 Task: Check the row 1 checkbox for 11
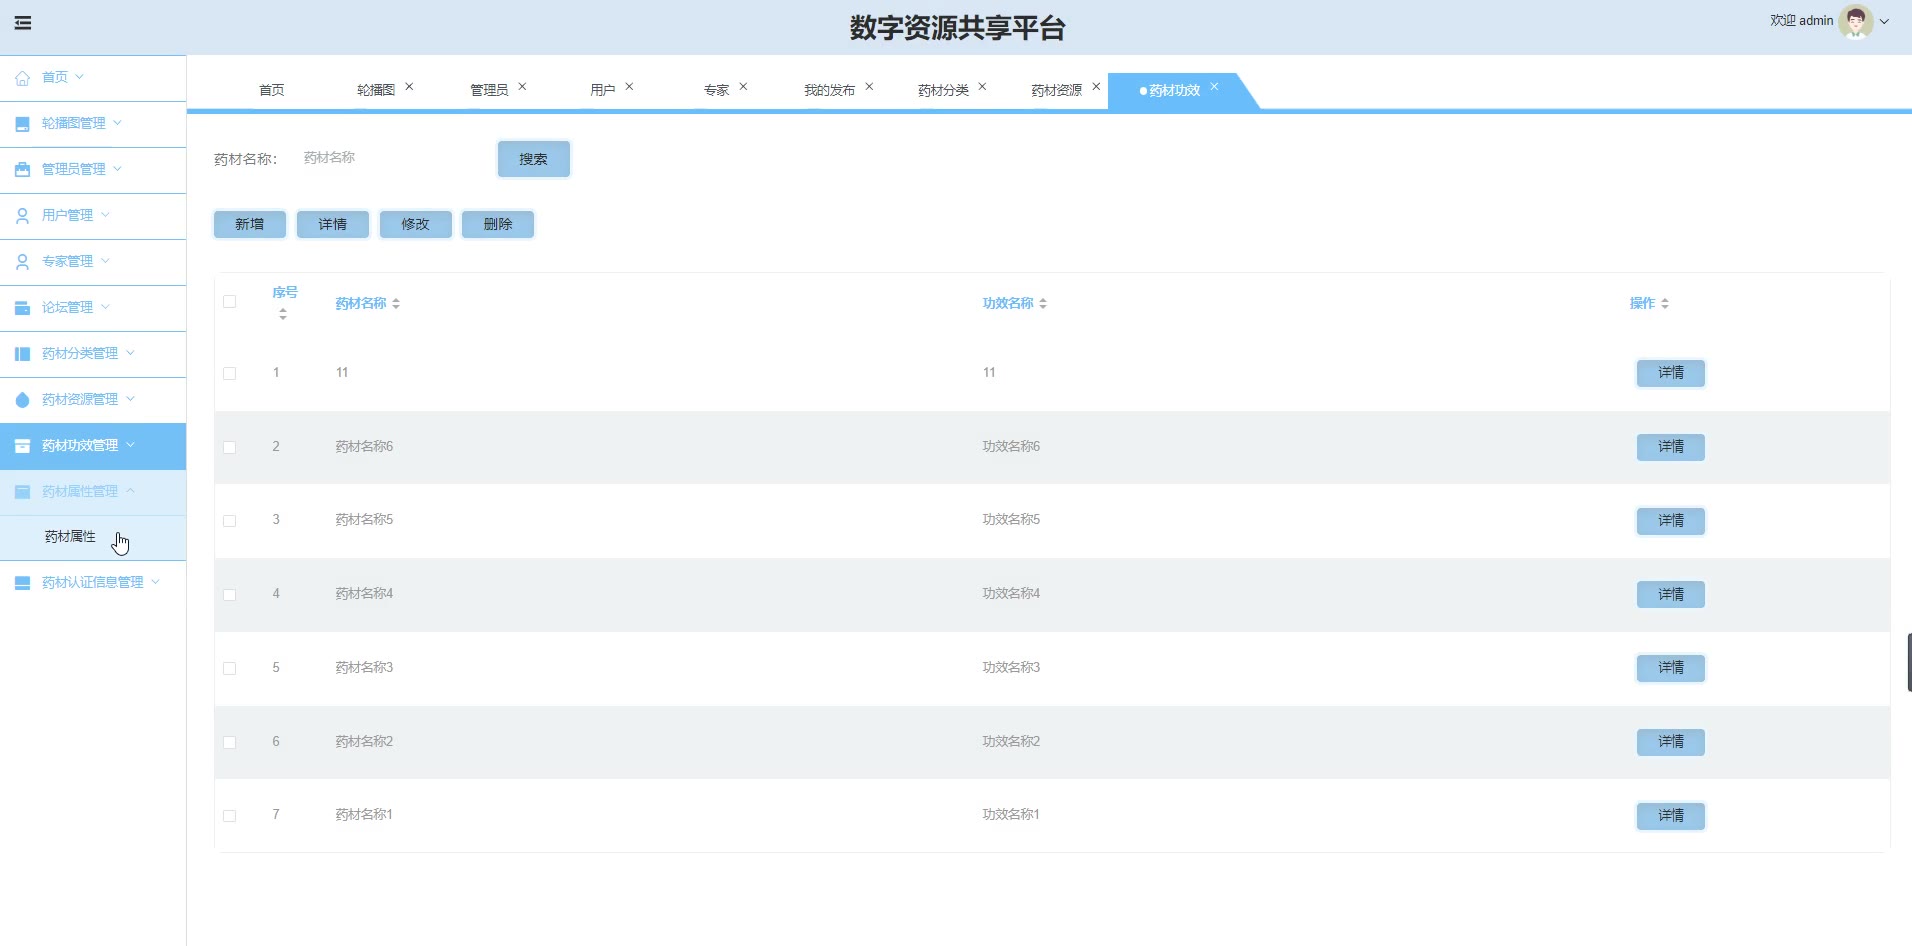[230, 374]
